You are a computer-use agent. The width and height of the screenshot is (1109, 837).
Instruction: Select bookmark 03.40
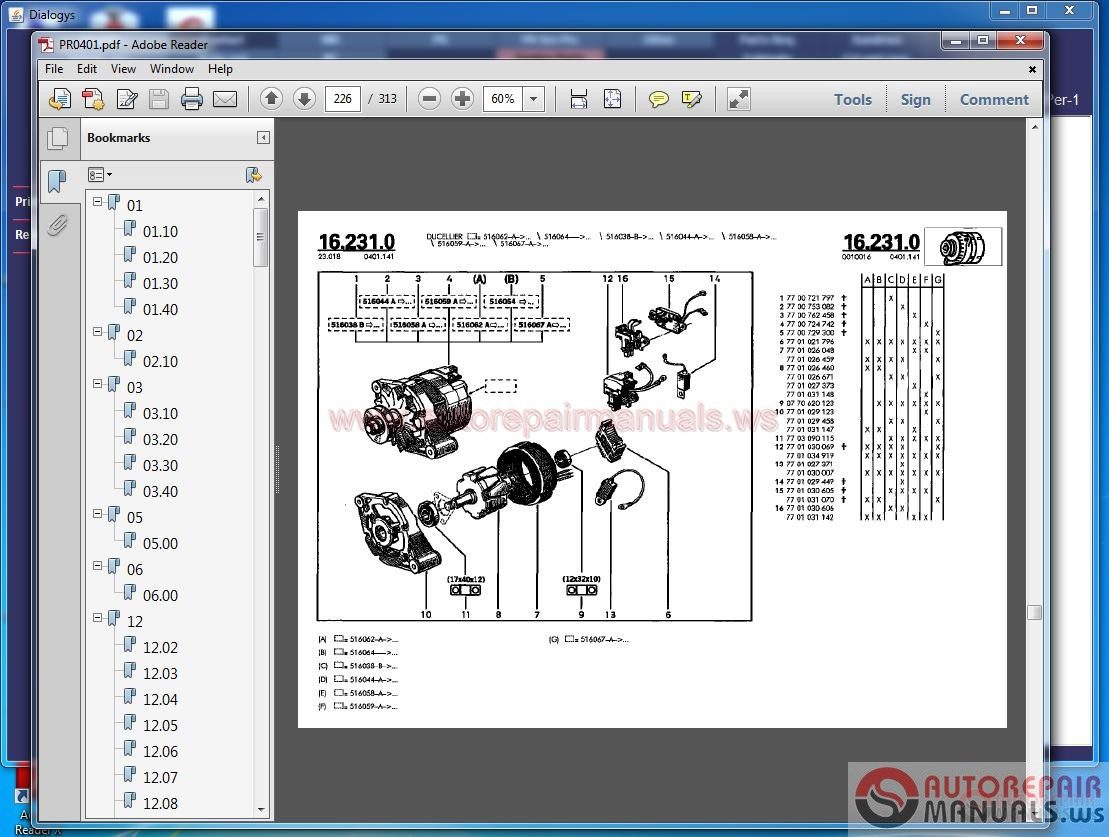(161, 492)
